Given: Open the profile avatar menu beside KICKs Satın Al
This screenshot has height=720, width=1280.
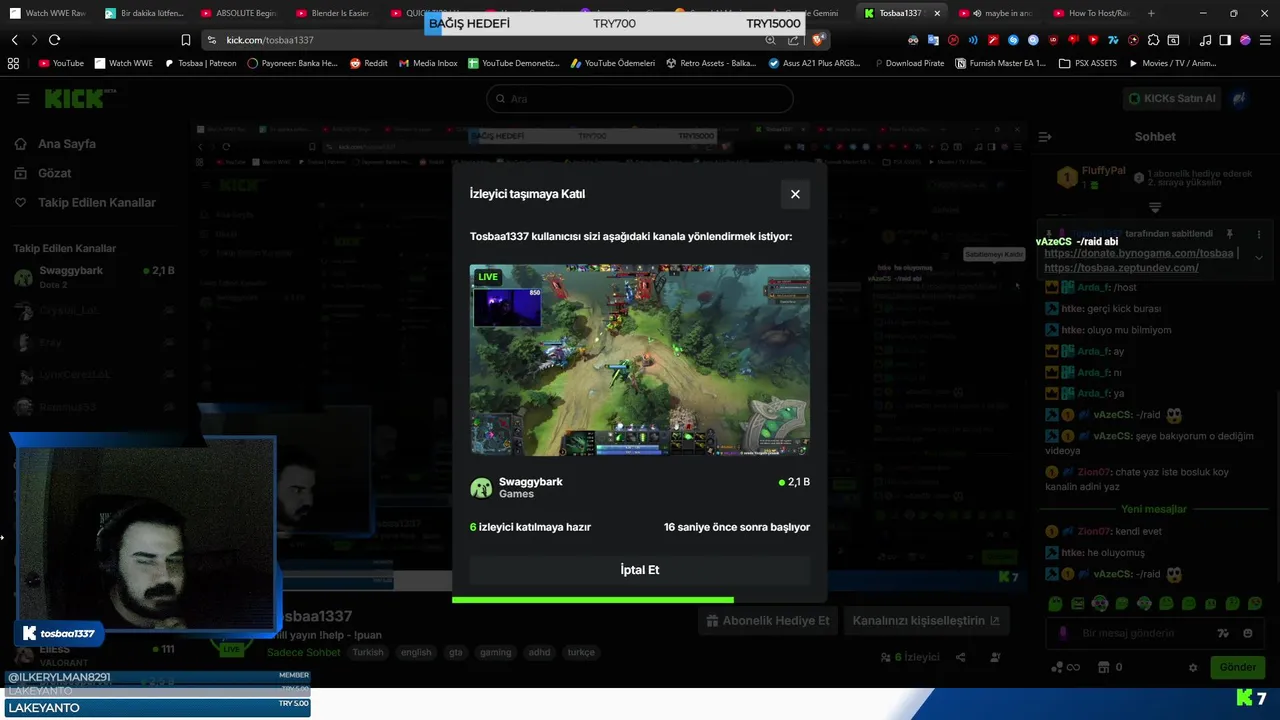Looking at the screenshot, I should (1239, 99).
